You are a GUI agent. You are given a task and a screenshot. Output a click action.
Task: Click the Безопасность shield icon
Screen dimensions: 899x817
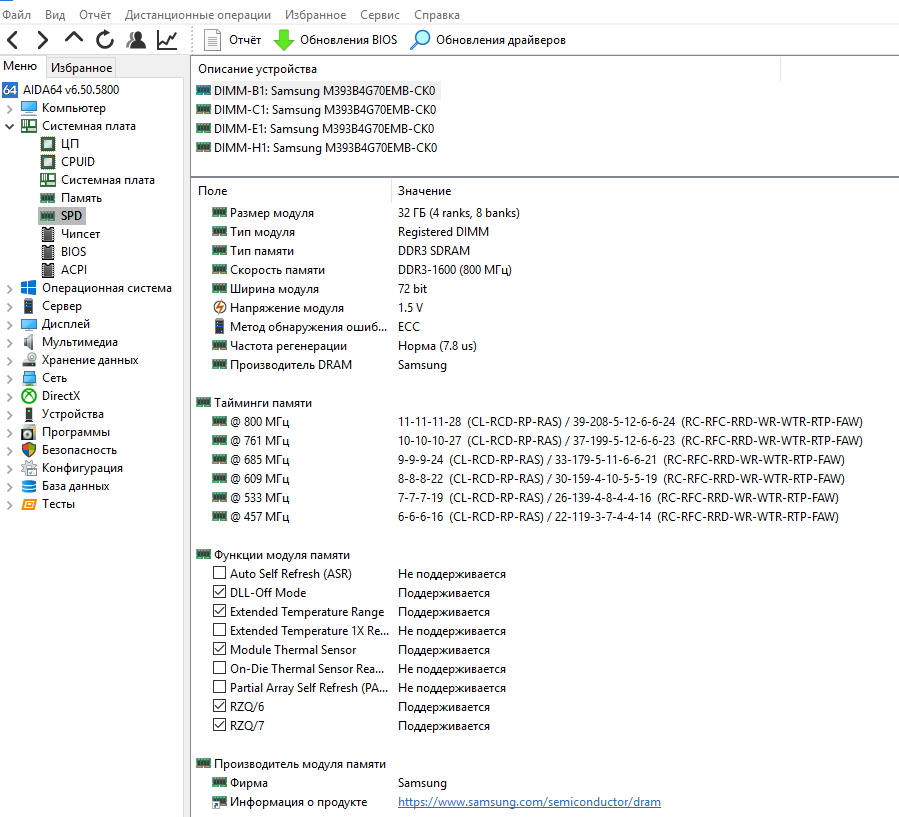pos(29,449)
